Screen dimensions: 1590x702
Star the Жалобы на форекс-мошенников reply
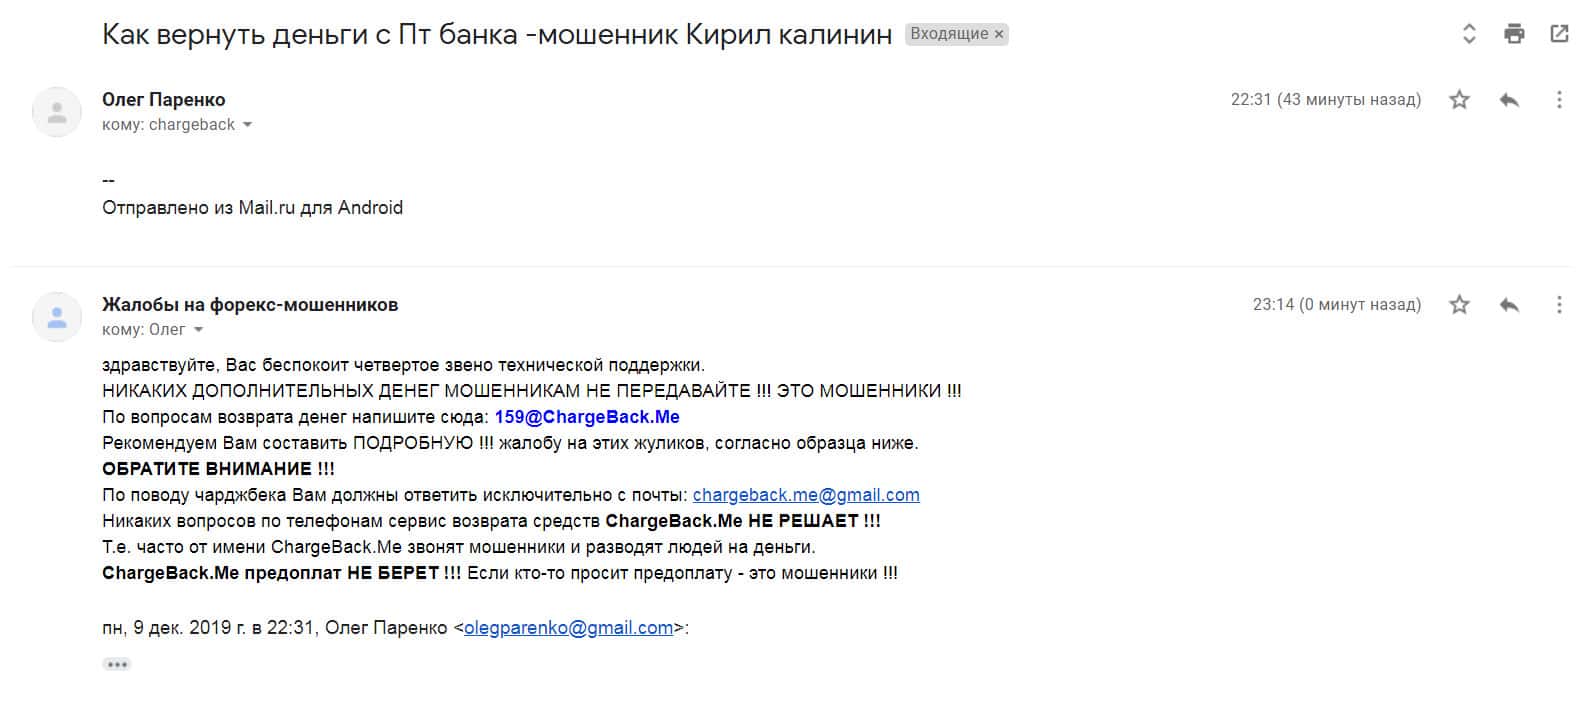pyautogui.click(x=1460, y=305)
